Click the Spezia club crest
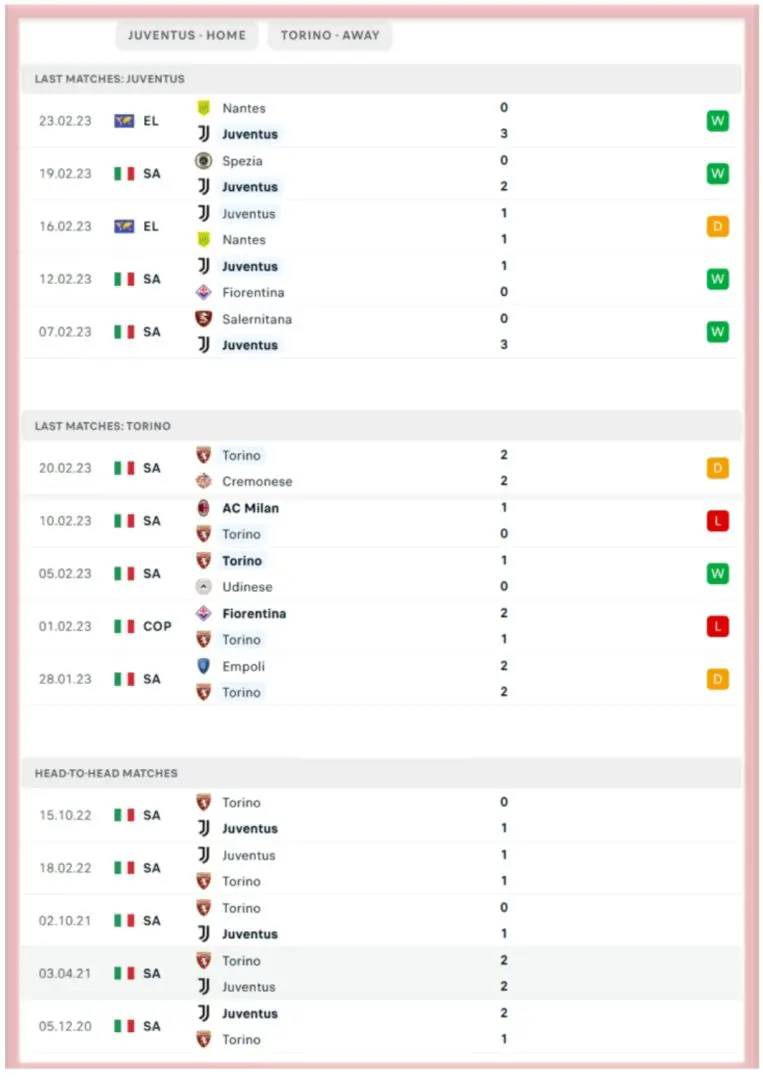763x1080 pixels. tap(203, 161)
